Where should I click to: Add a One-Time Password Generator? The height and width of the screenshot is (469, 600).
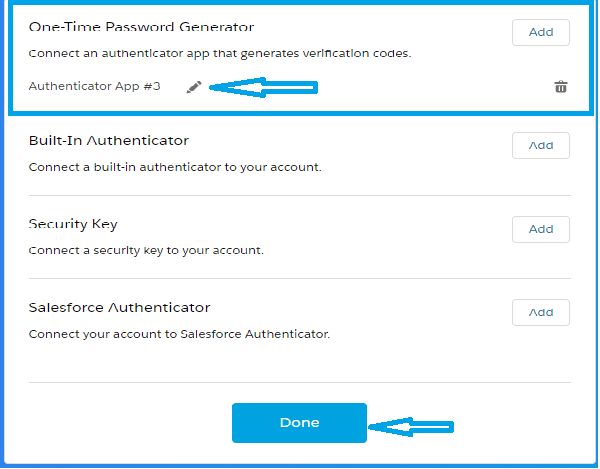pyautogui.click(x=541, y=32)
